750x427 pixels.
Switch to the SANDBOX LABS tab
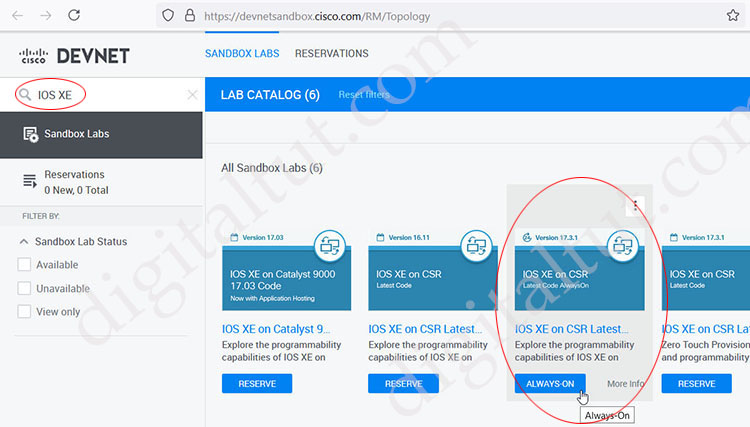coord(242,53)
